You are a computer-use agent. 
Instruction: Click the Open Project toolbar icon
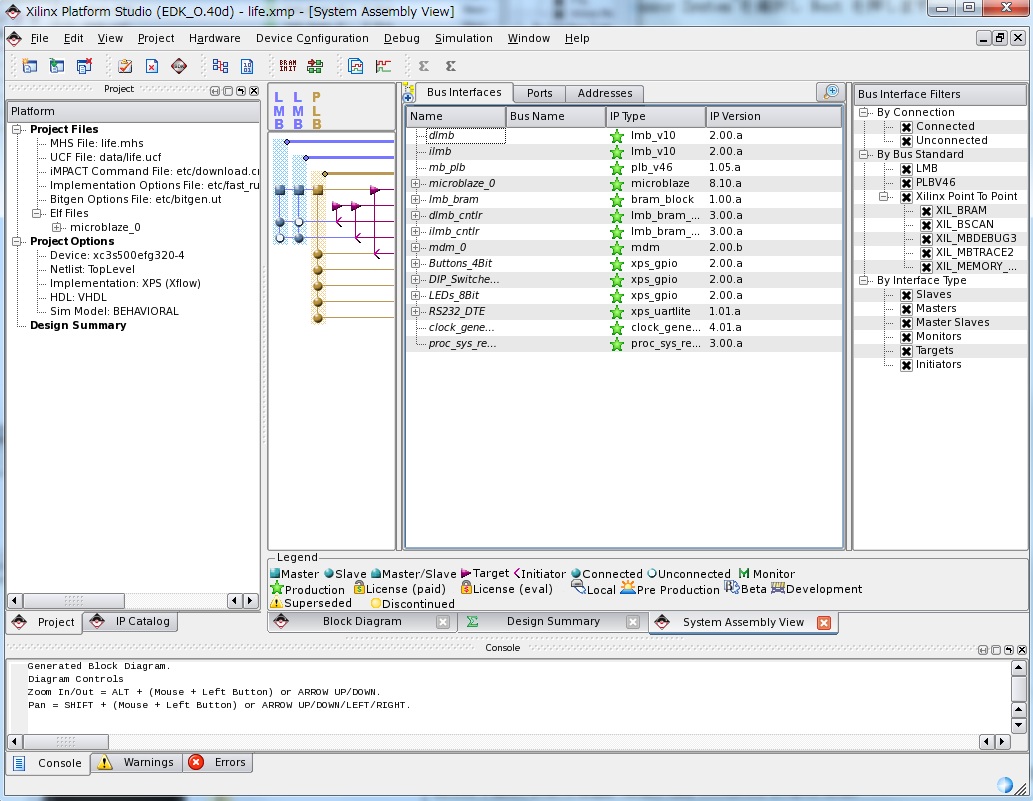pos(57,66)
